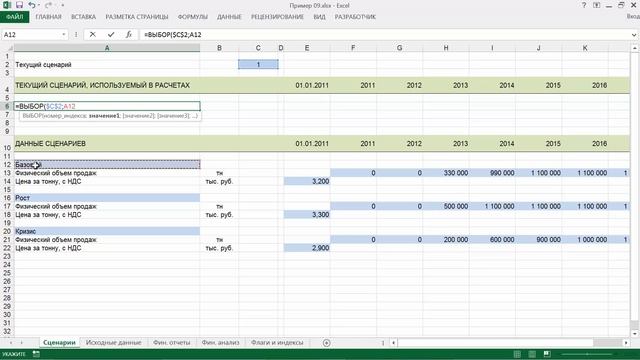Click cell showing 990 000
This screenshot has height=360, width=640.
click(x=493, y=173)
